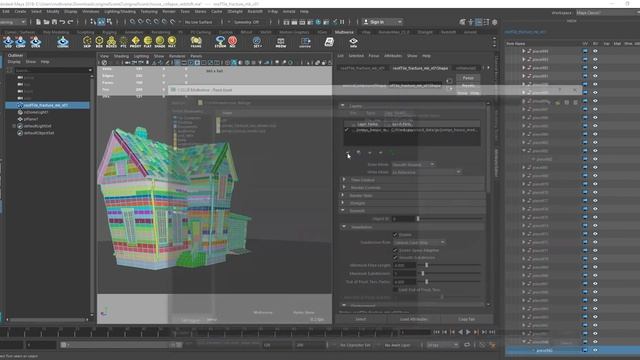Open the Lighting/Shading menu
Screen dimensions: 640x360
pos(120,11)
